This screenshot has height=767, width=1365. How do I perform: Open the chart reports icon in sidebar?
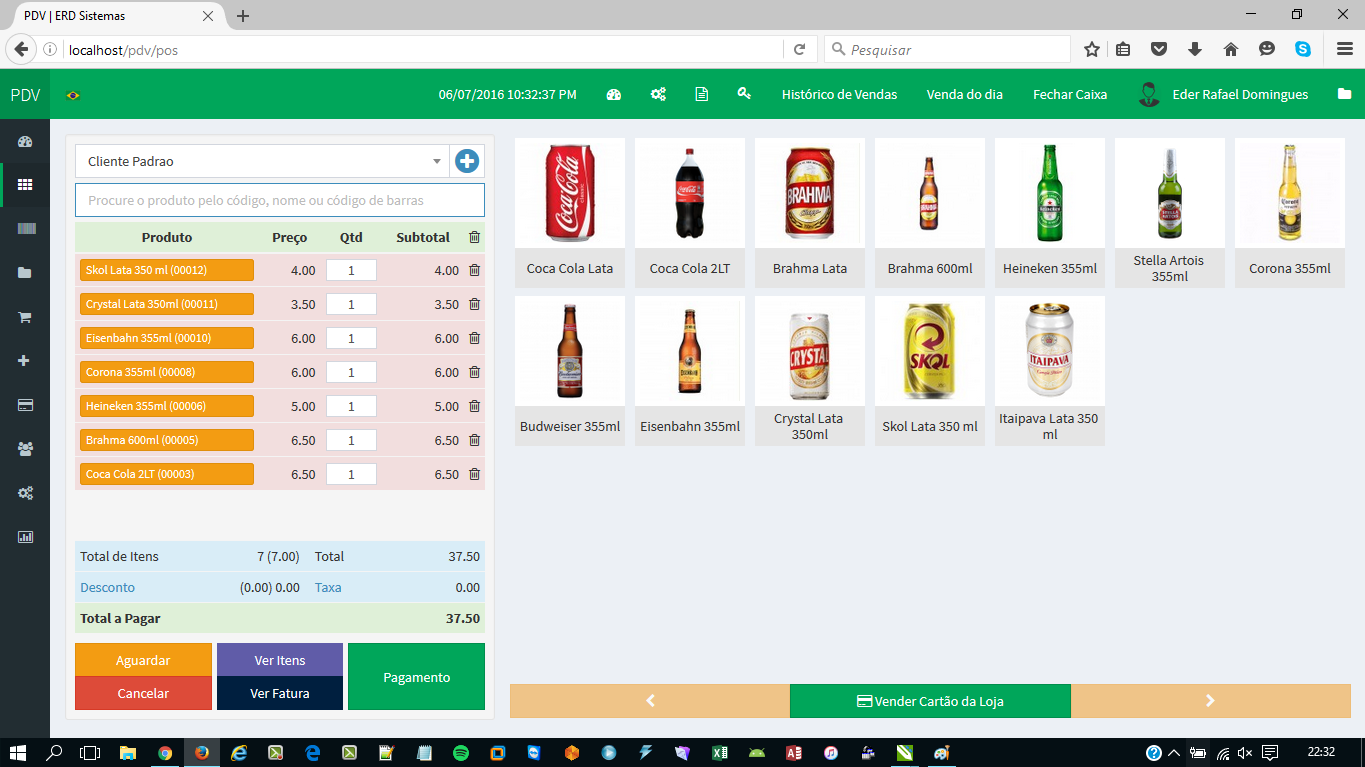click(25, 537)
